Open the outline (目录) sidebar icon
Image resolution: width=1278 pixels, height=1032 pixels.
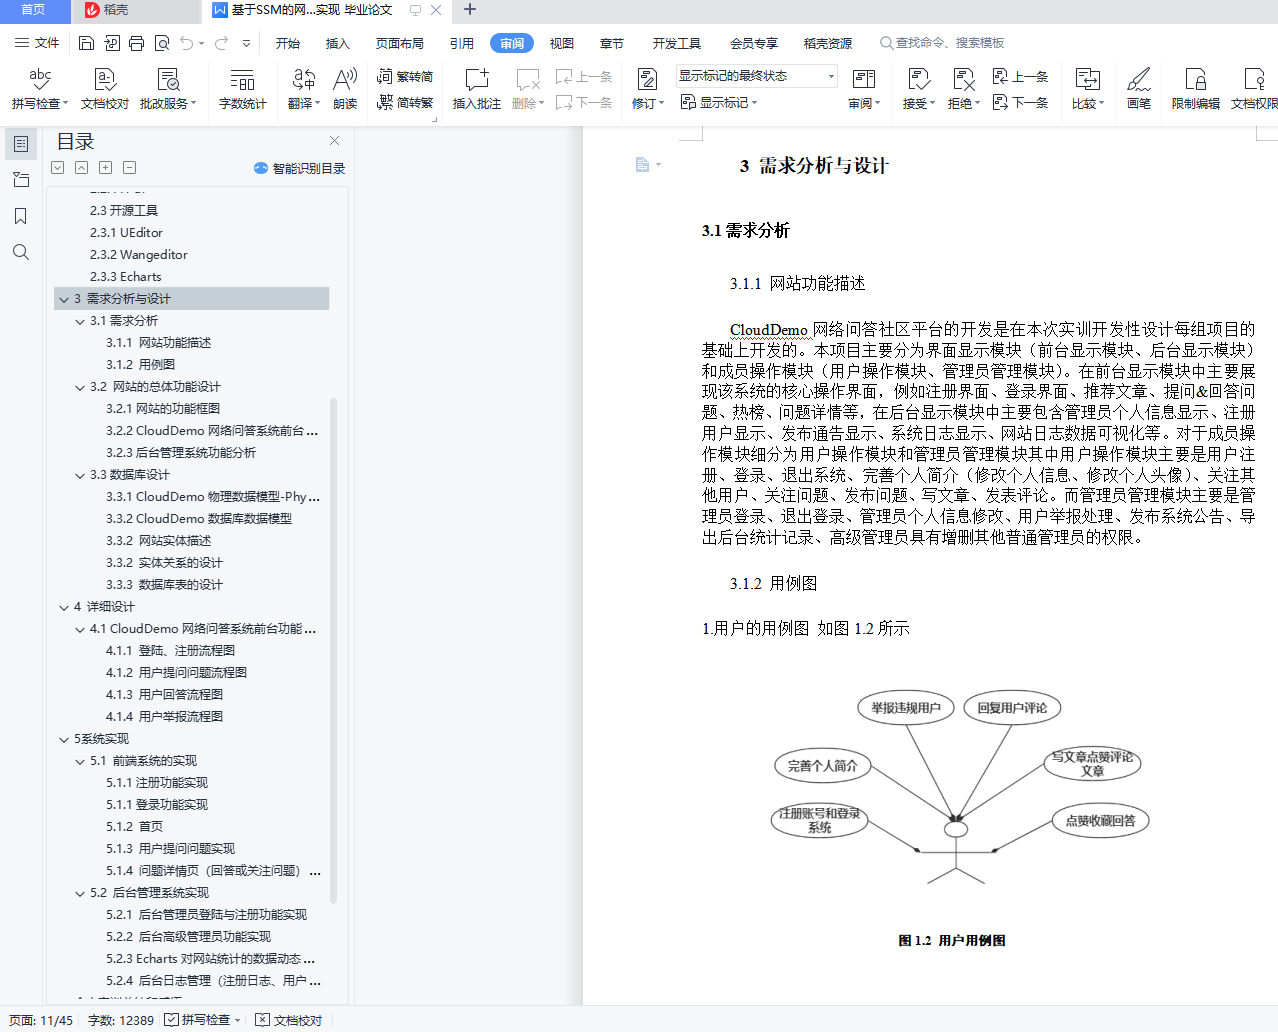coord(21,144)
